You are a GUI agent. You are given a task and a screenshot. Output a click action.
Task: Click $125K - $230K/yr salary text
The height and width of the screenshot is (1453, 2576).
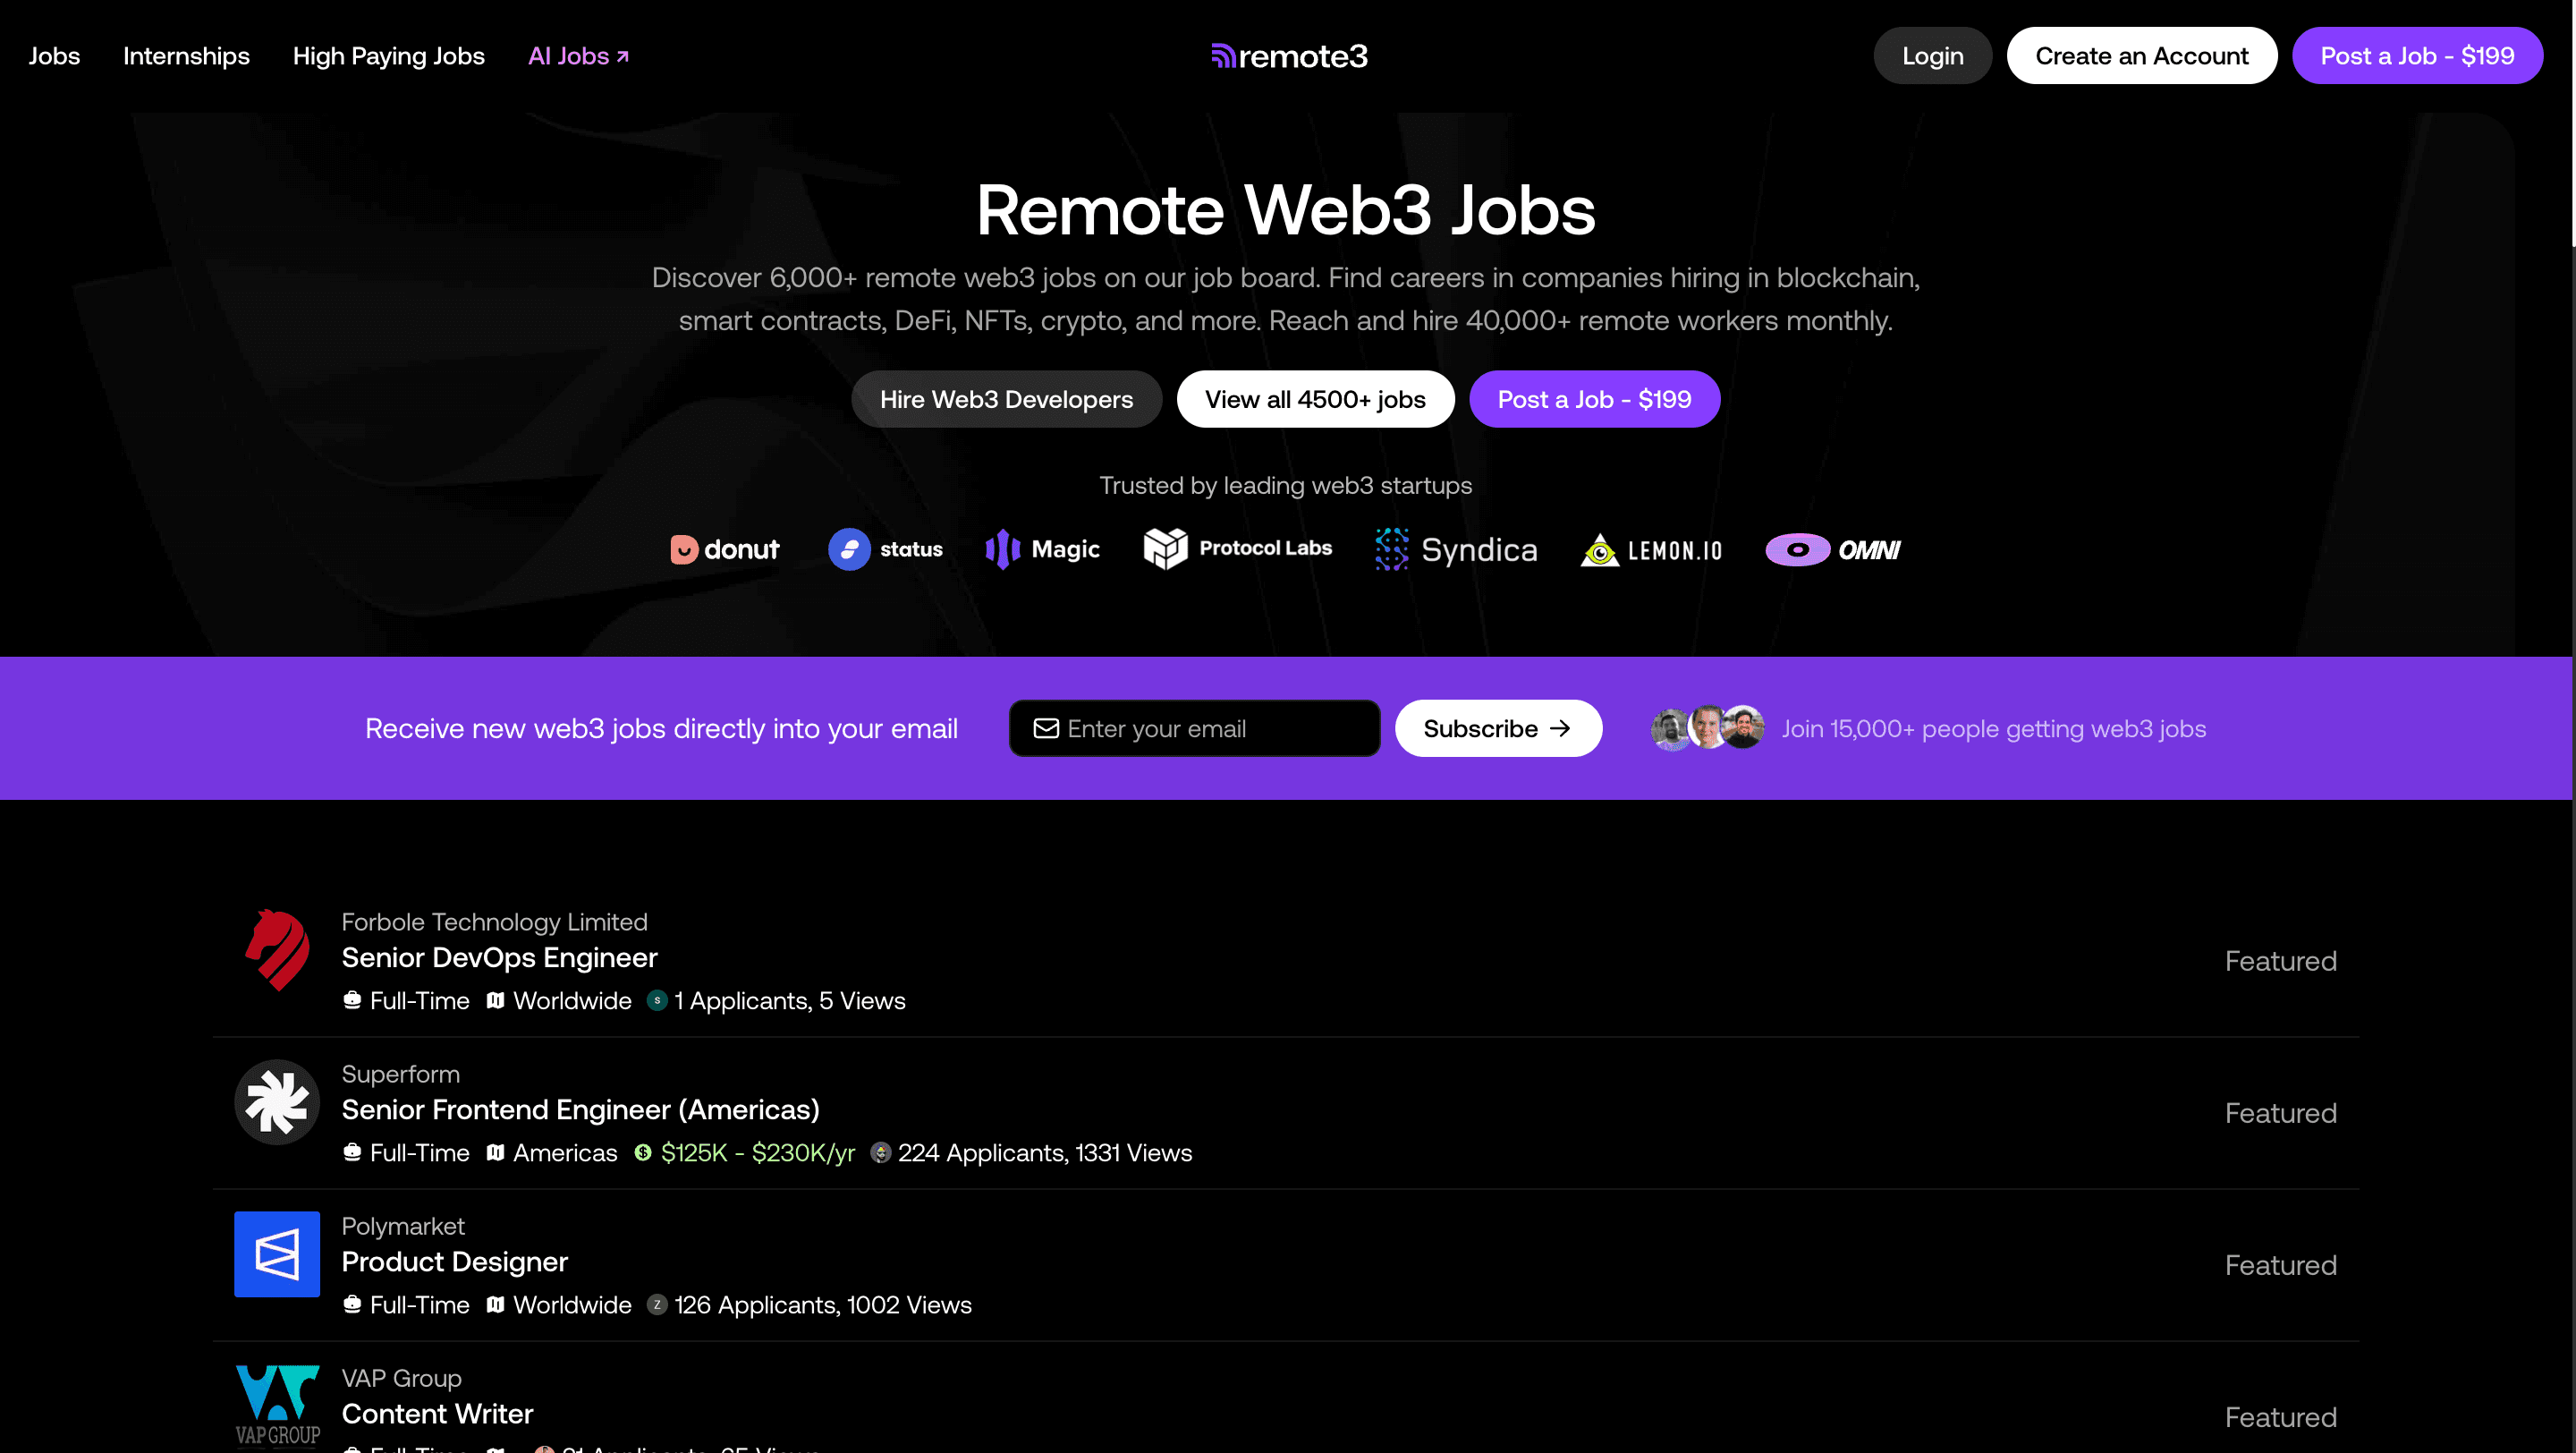click(758, 1153)
